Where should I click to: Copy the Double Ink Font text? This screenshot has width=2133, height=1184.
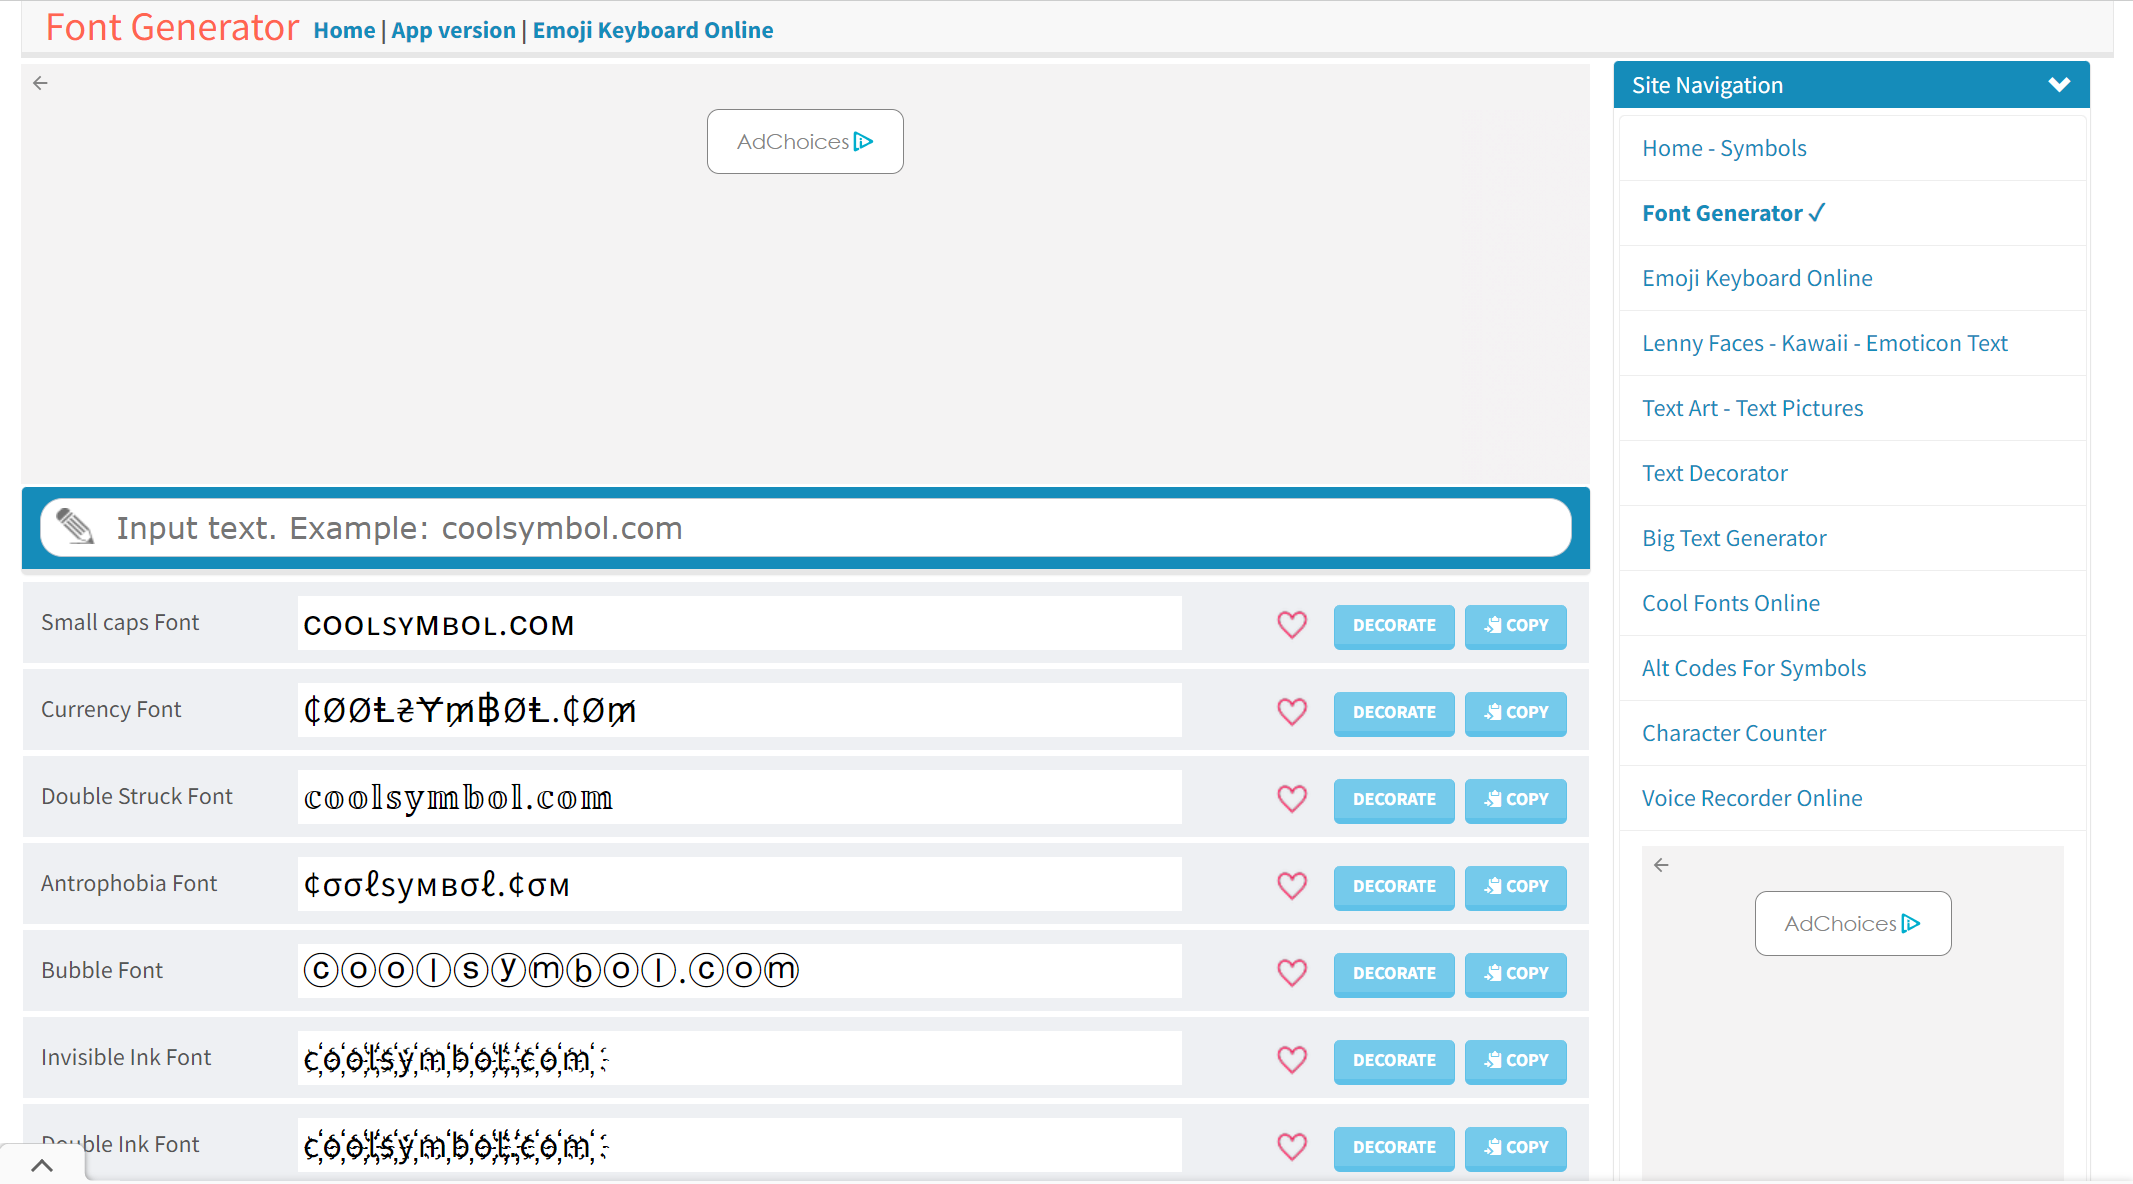pos(1515,1148)
